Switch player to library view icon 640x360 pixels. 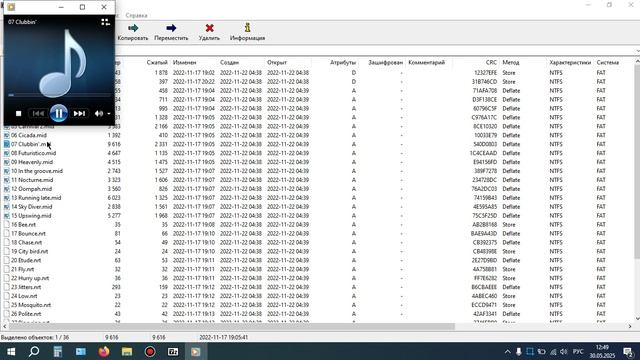point(105,22)
